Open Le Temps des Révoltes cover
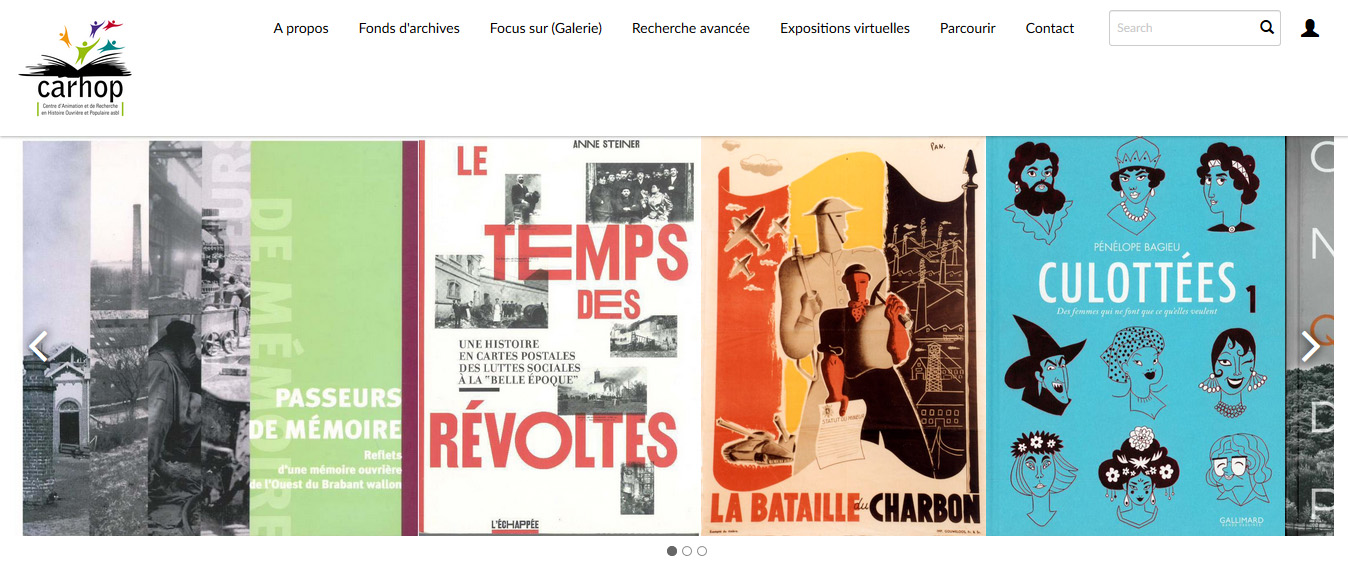1348x588 pixels. [560, 338]
